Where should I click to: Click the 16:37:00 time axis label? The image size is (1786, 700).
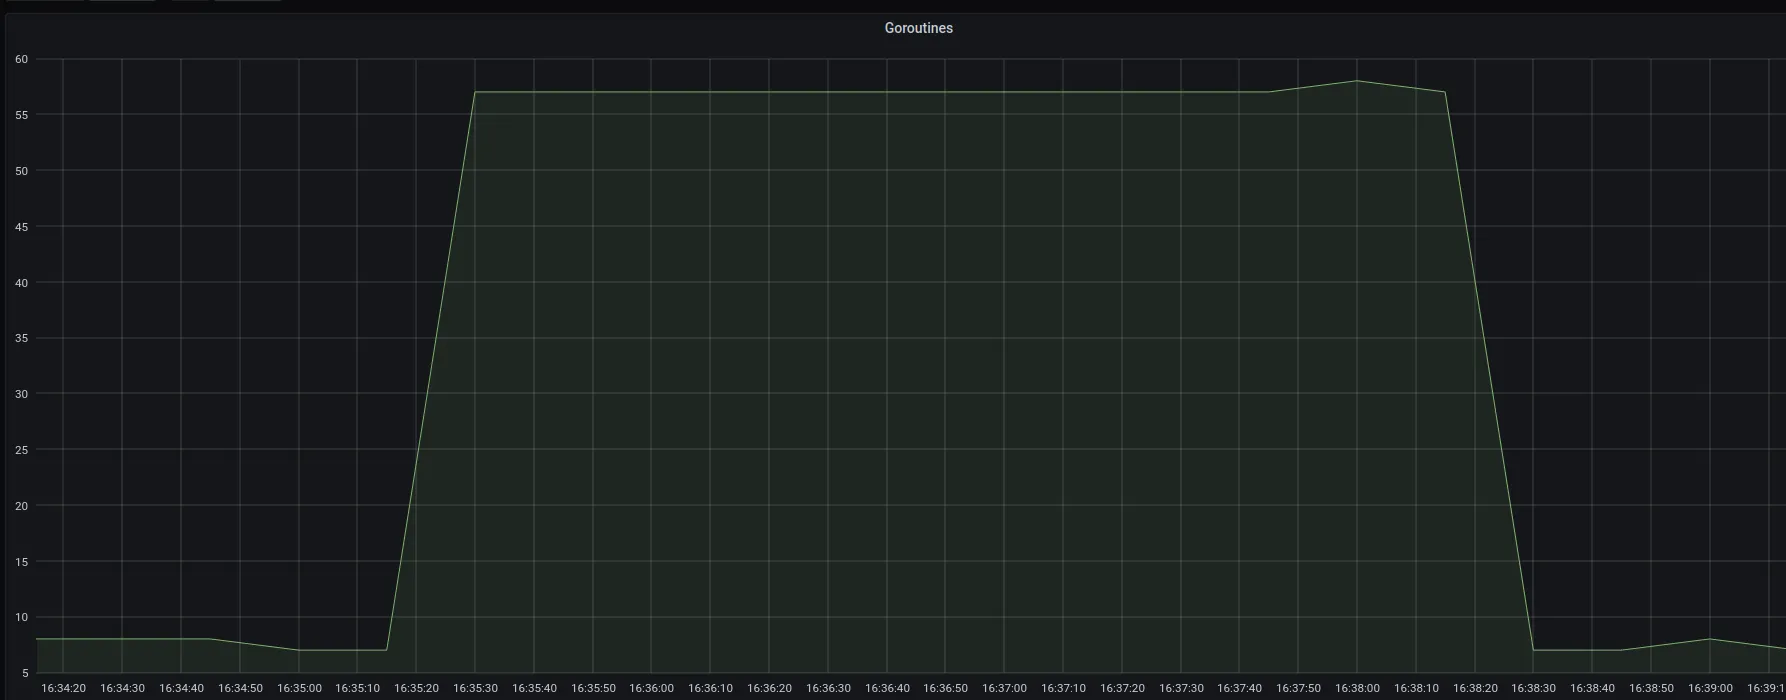(x=1004, y=688)
